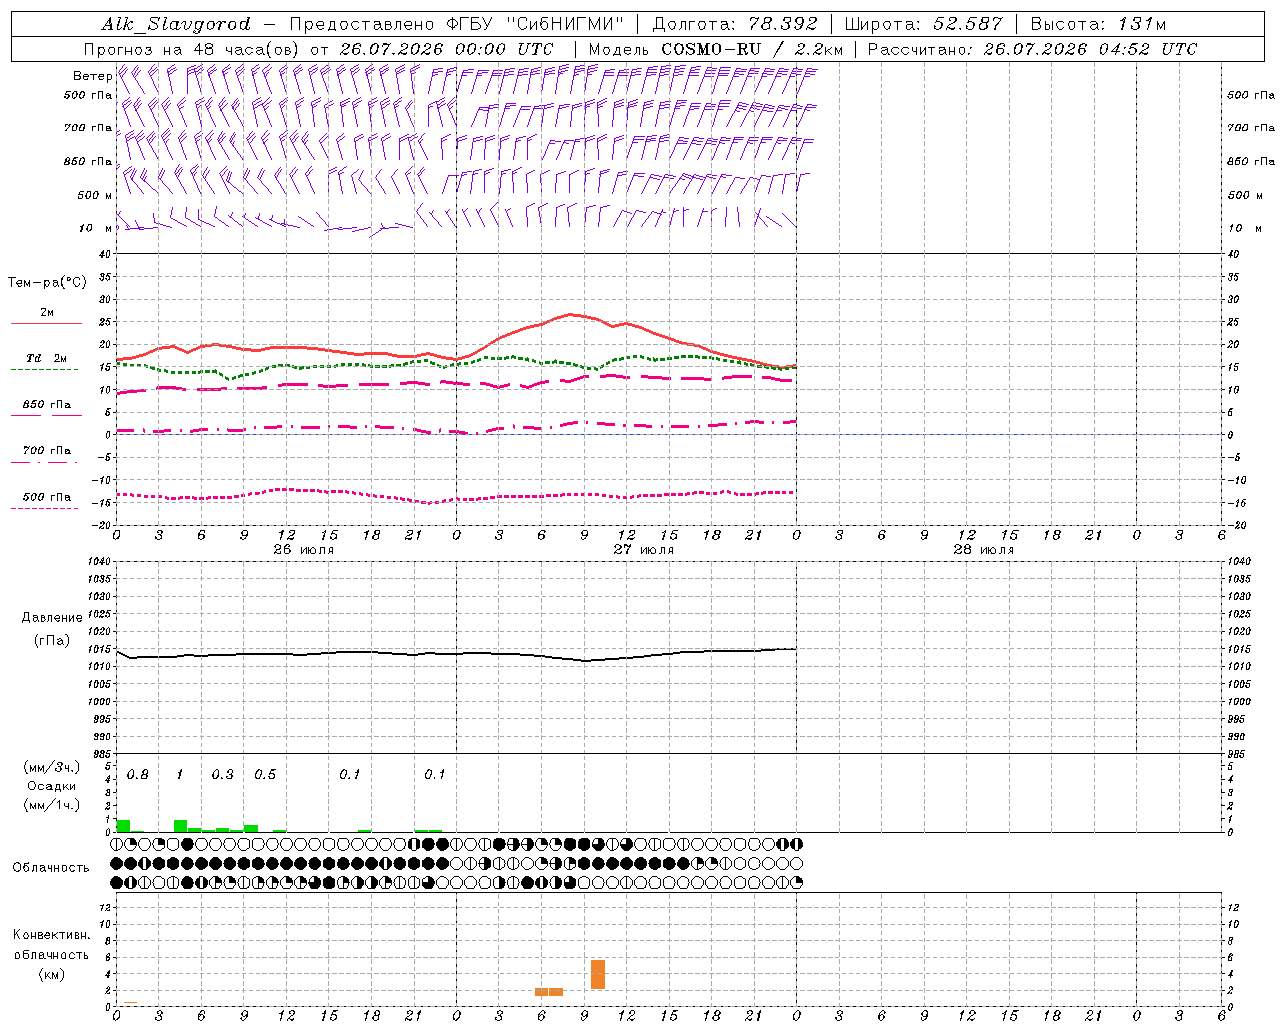Click the 2м temperature legend line
Viewport: 1280px width, 1024px height.
pyautogui.click(x=46, y=316)
